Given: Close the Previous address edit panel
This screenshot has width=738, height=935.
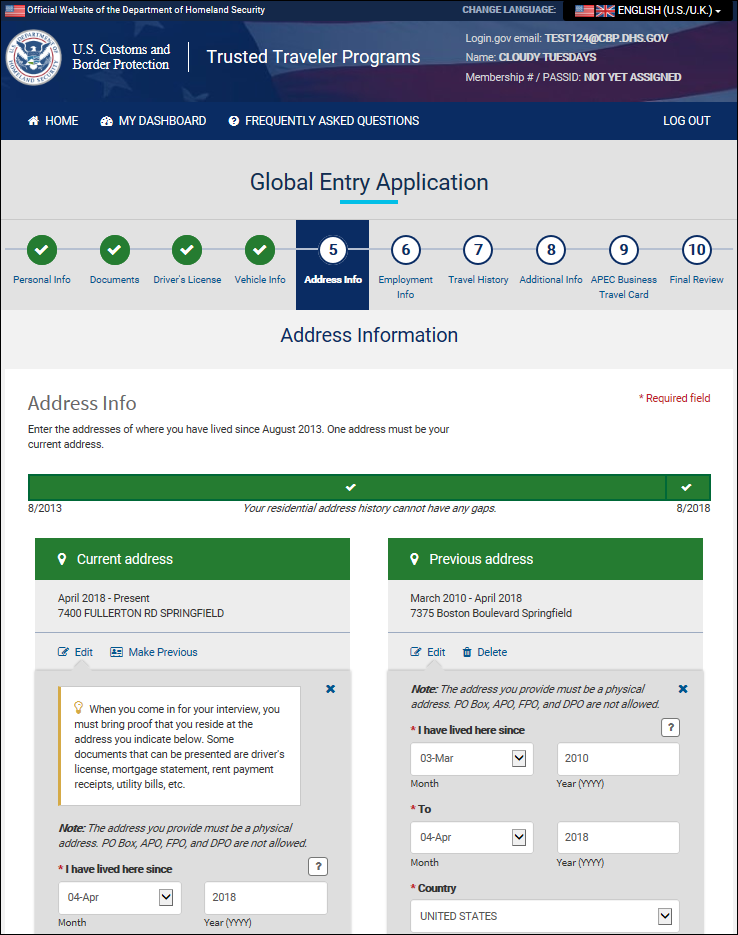Looking at the screenshot, I should pyautogui.click(x=683, y=689).
